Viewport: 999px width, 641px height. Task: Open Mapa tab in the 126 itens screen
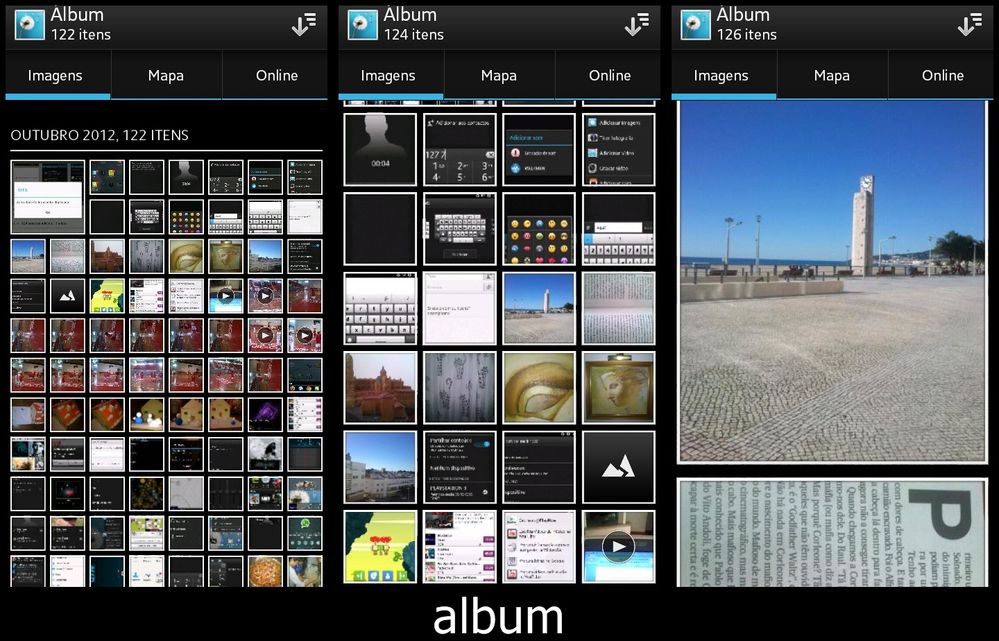(x=831, y=75)
